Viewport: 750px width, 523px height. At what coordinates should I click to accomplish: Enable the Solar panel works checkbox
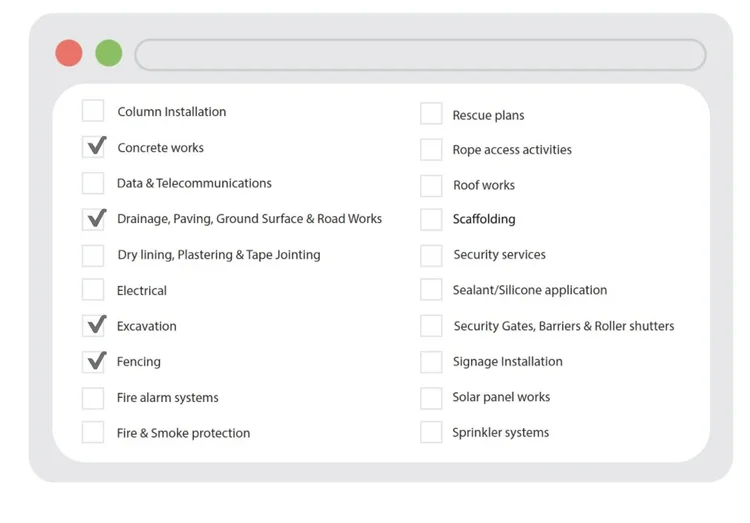431,398
